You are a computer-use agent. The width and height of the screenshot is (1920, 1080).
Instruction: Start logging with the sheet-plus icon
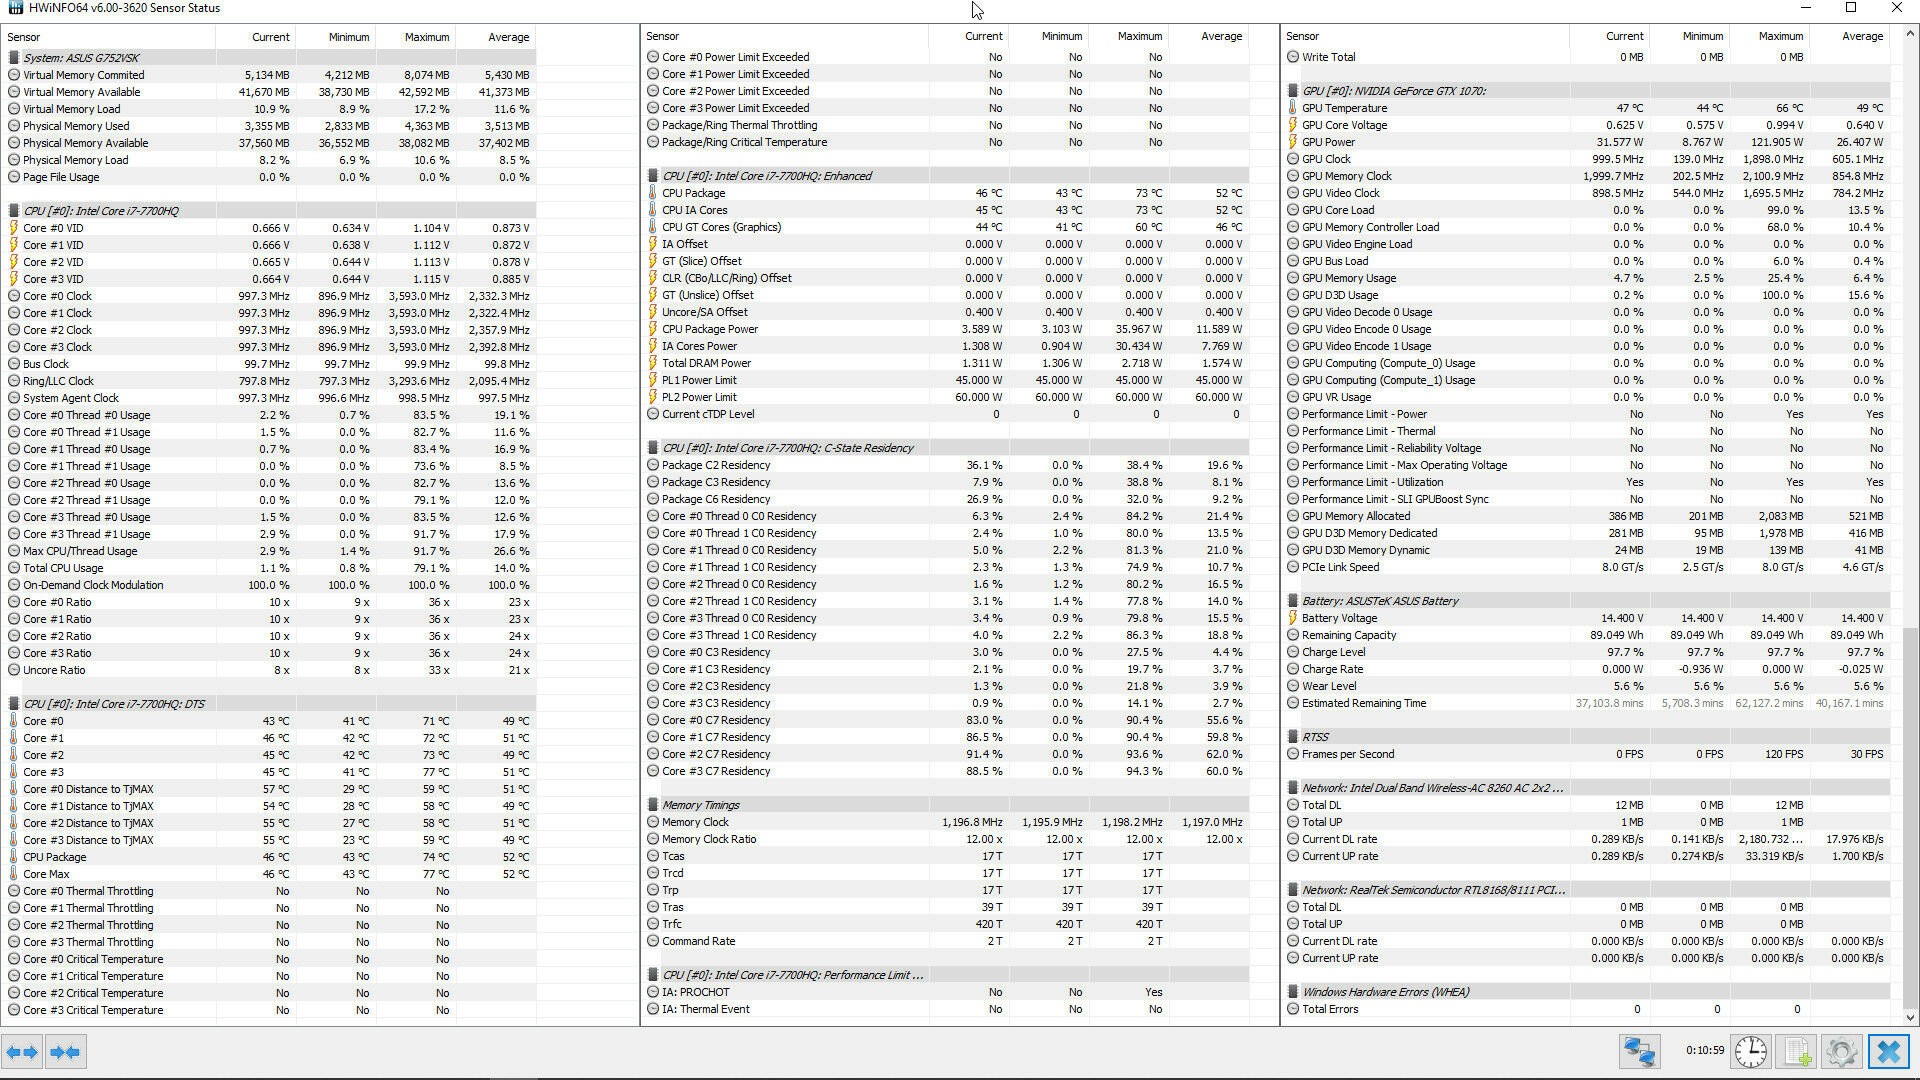(x=1797, y=1052)
